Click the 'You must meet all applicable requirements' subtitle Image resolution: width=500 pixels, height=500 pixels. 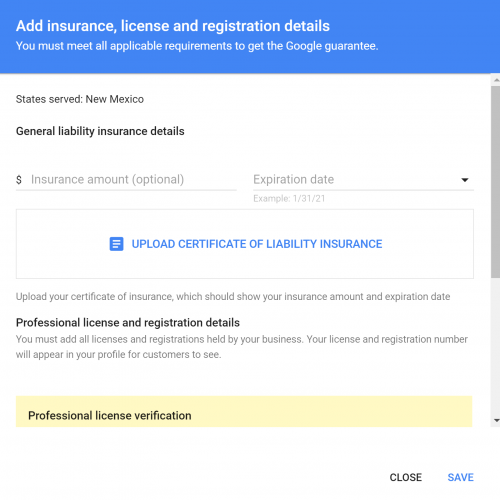pos(197,46)
